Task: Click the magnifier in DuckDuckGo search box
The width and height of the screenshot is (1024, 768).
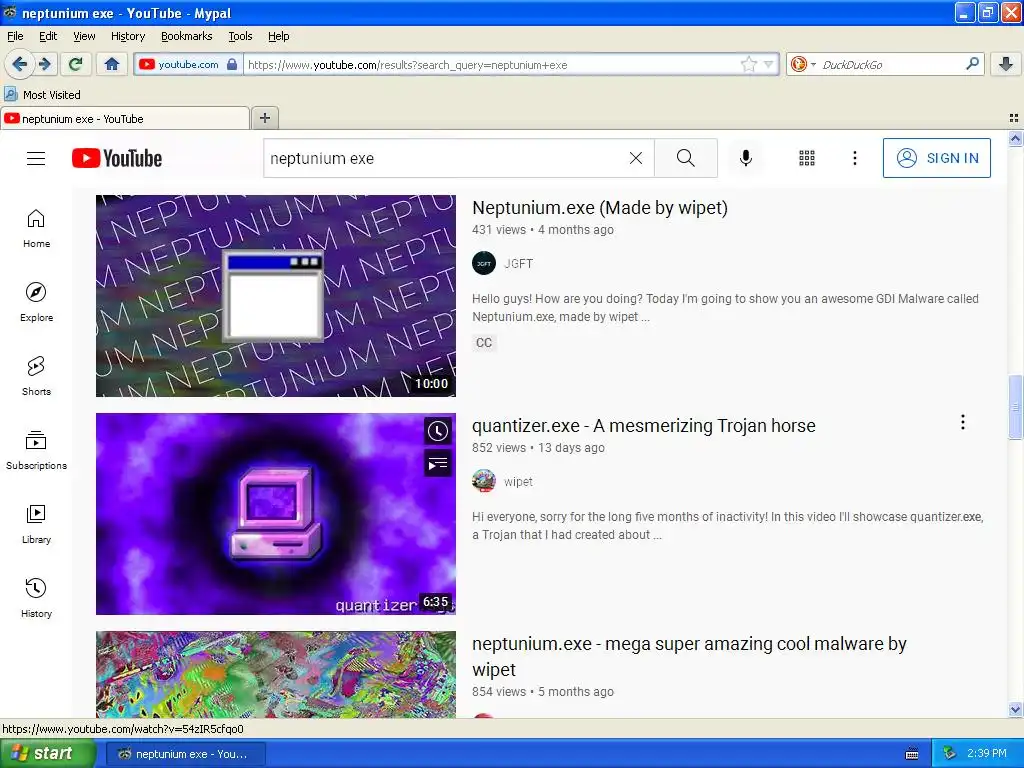Action: coord(972,64)
